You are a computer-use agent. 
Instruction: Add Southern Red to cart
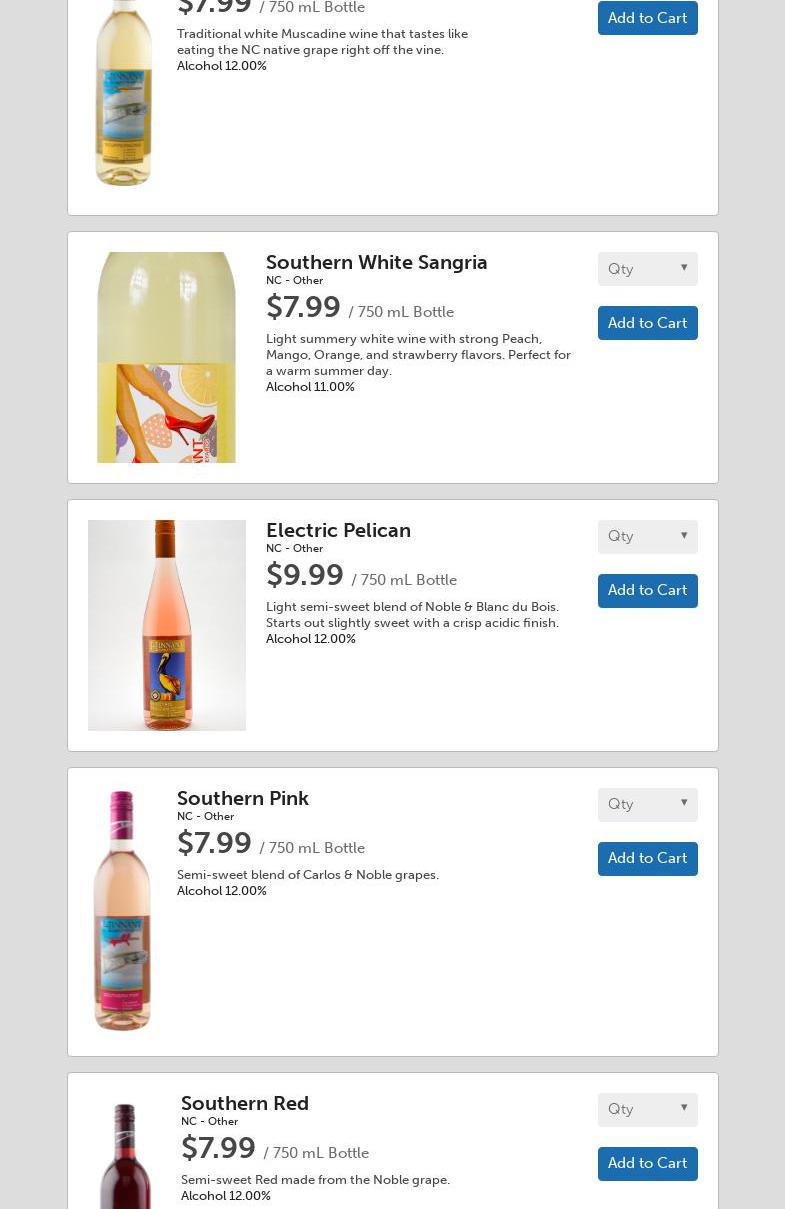647,1164
